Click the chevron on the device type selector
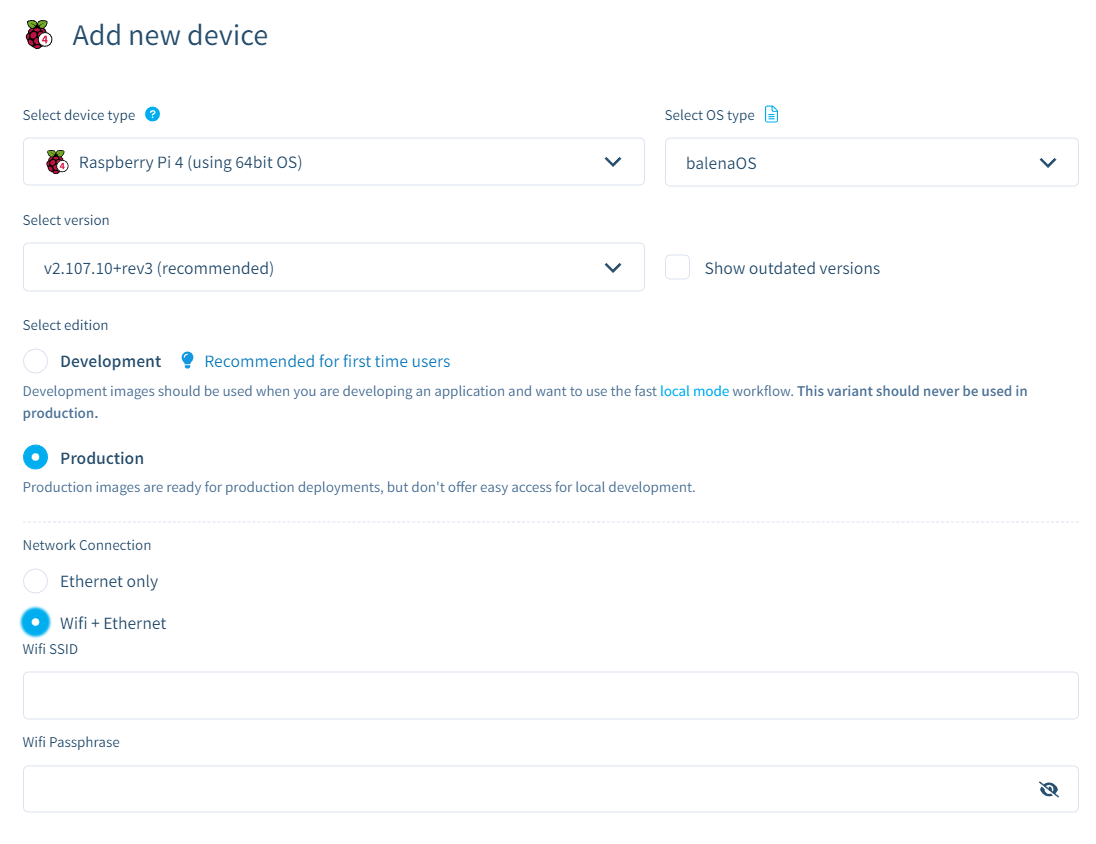The image size is (1096, 844). 613,161
